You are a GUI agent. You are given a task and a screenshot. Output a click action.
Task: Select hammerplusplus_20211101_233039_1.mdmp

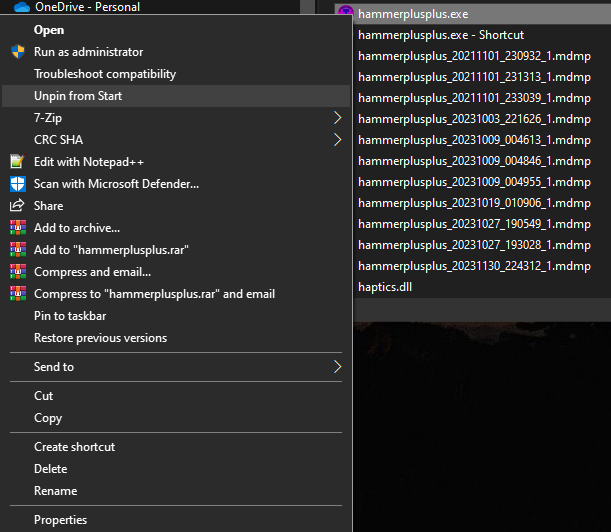point(474,98)
